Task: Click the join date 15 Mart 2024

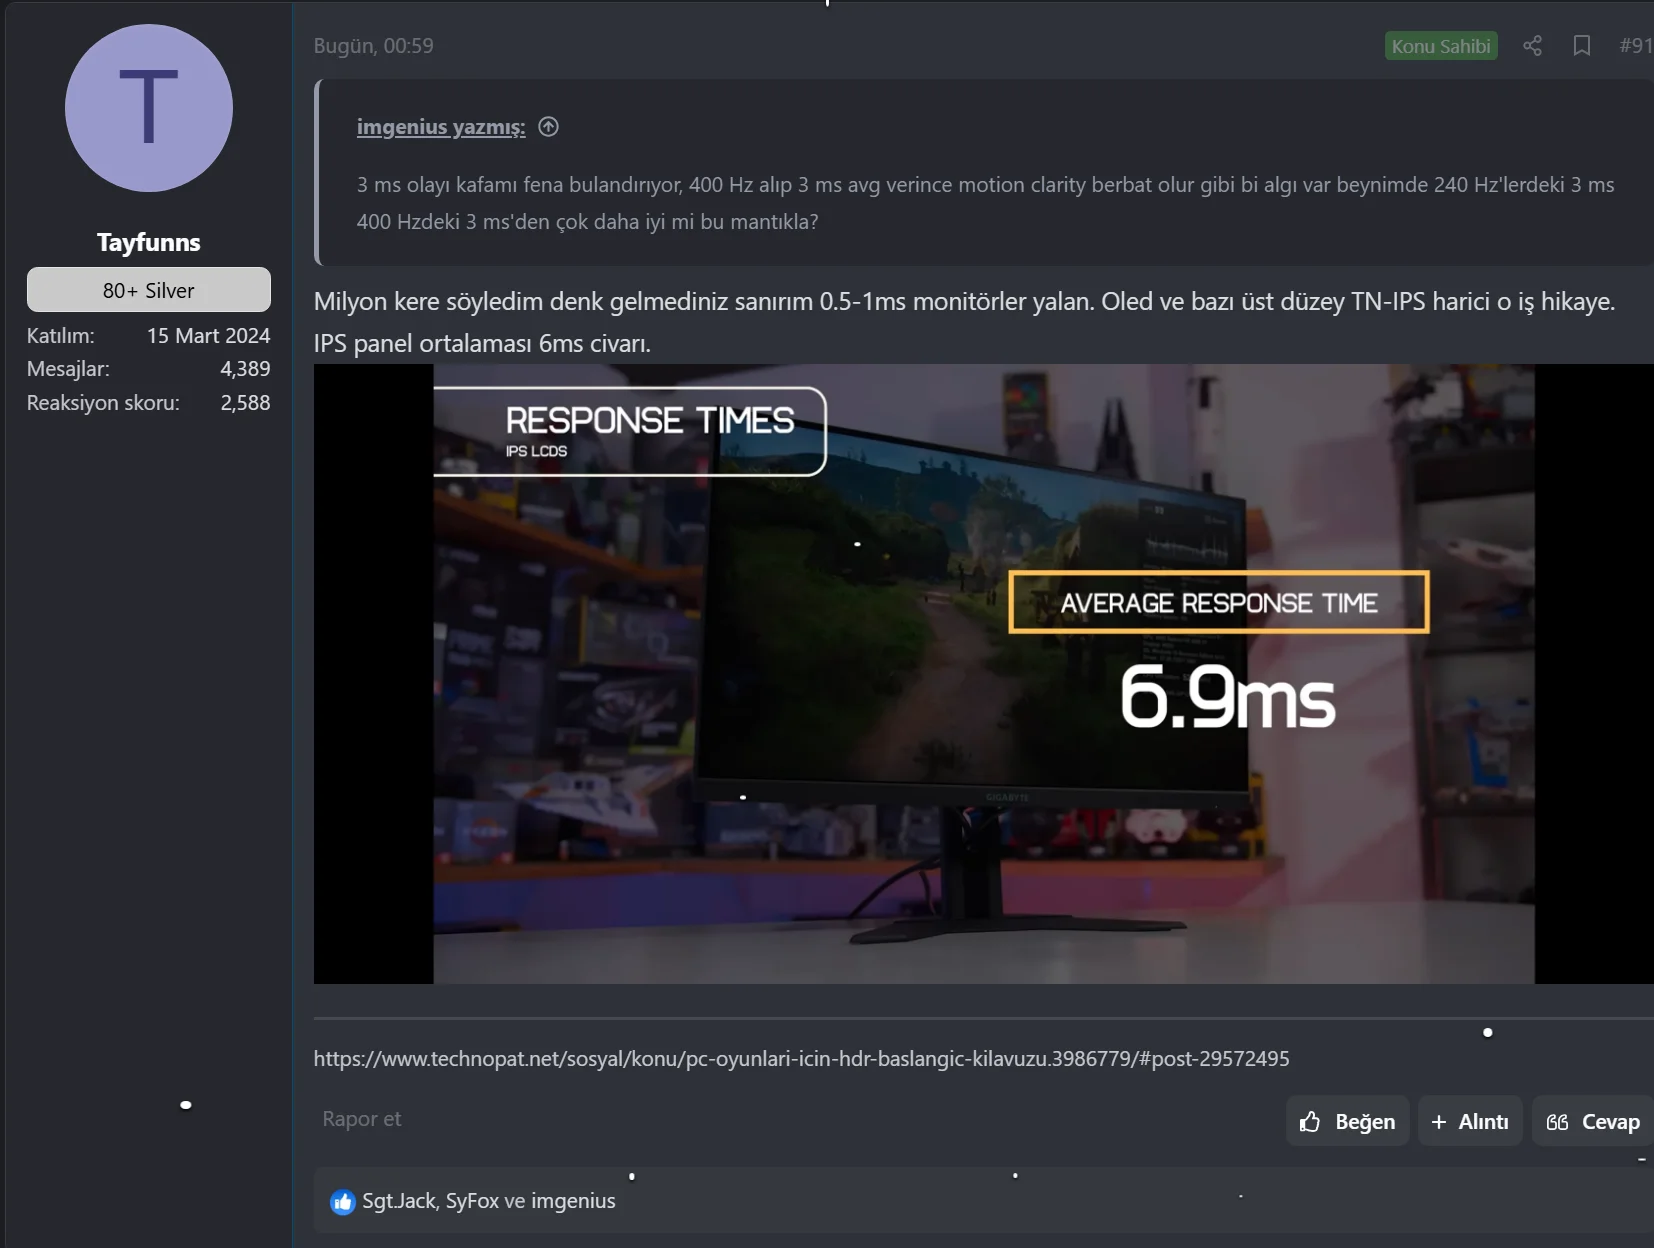Action: pos(209,336)
